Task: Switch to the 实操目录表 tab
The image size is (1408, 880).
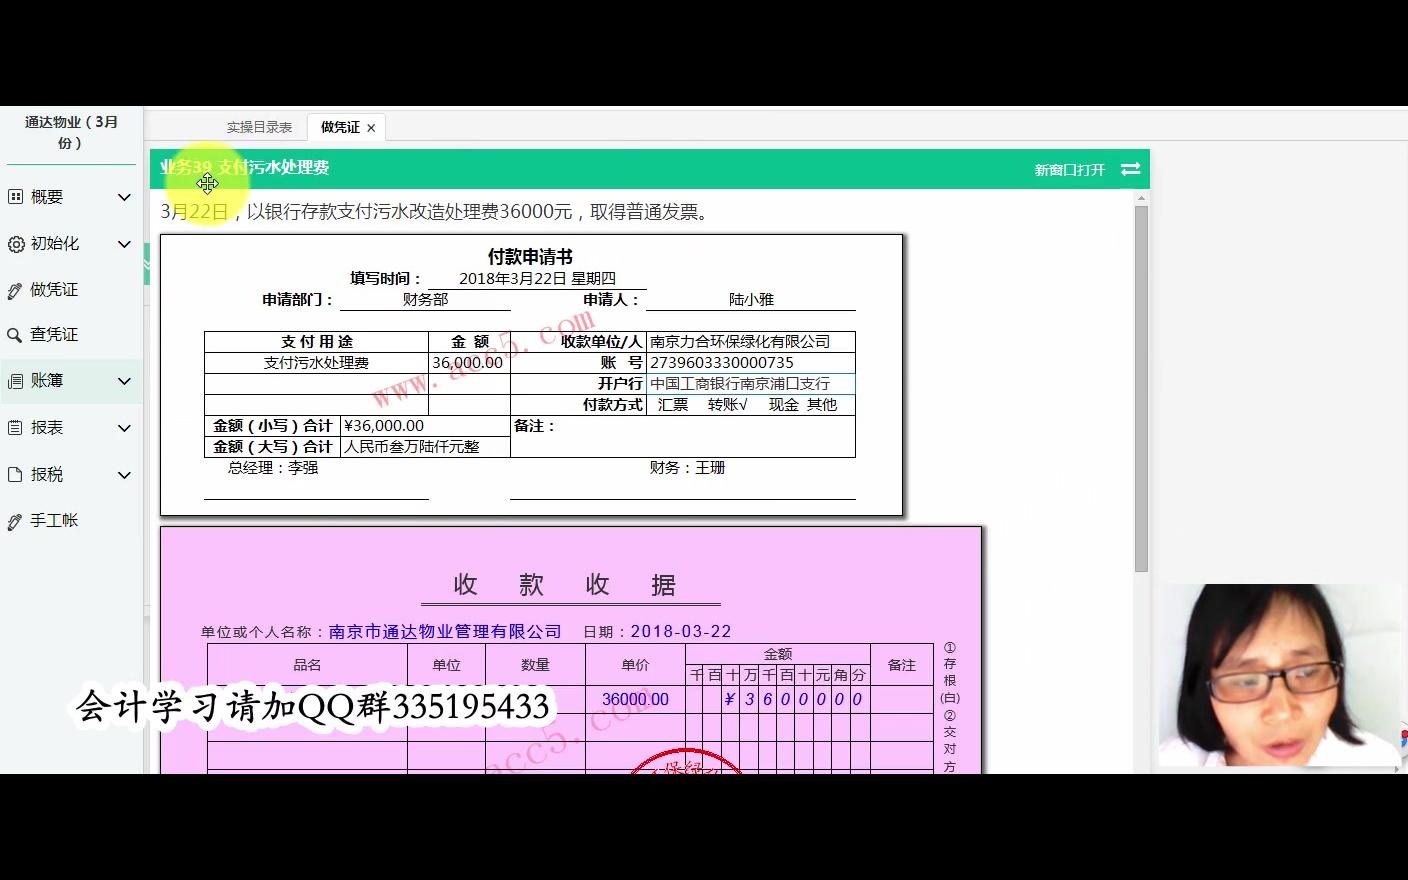Action: coord(259,126)
